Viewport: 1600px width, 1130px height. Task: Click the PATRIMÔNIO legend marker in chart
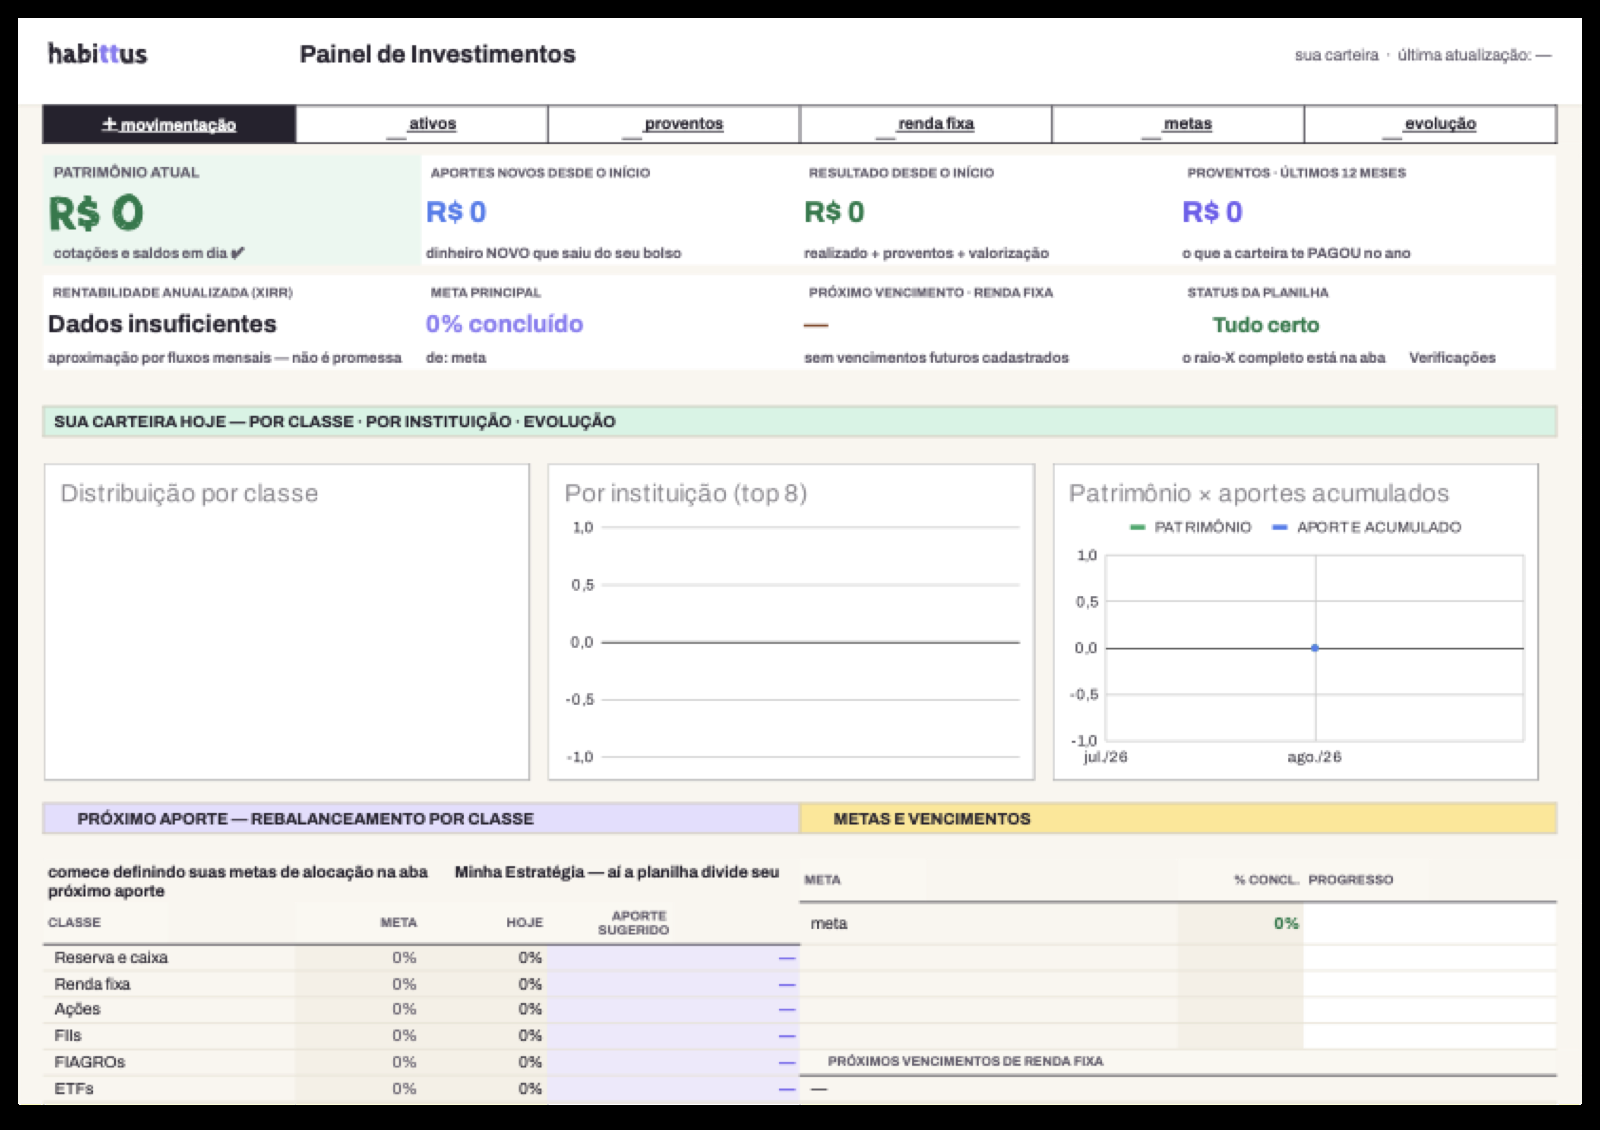(x=1137, y=527)
